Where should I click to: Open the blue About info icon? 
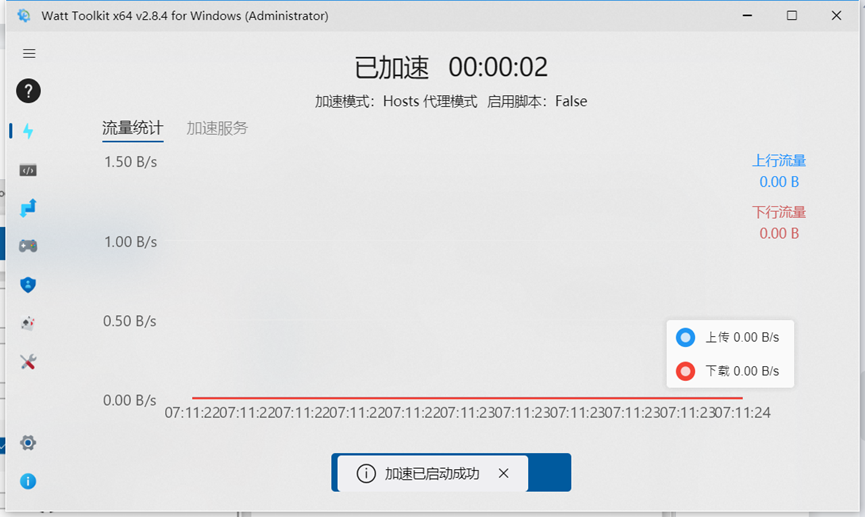(x=28, y=481)
